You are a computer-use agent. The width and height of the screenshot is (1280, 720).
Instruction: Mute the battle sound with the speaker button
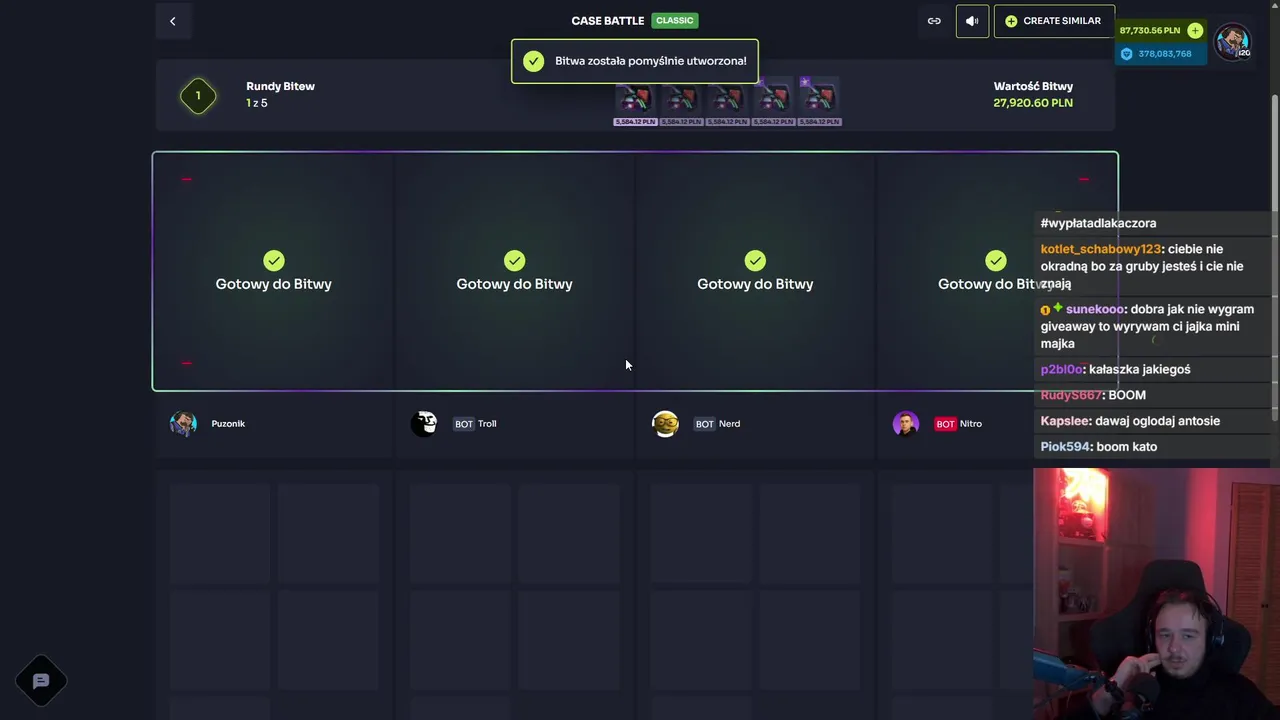pyautogui.click(x=972, y=21)
